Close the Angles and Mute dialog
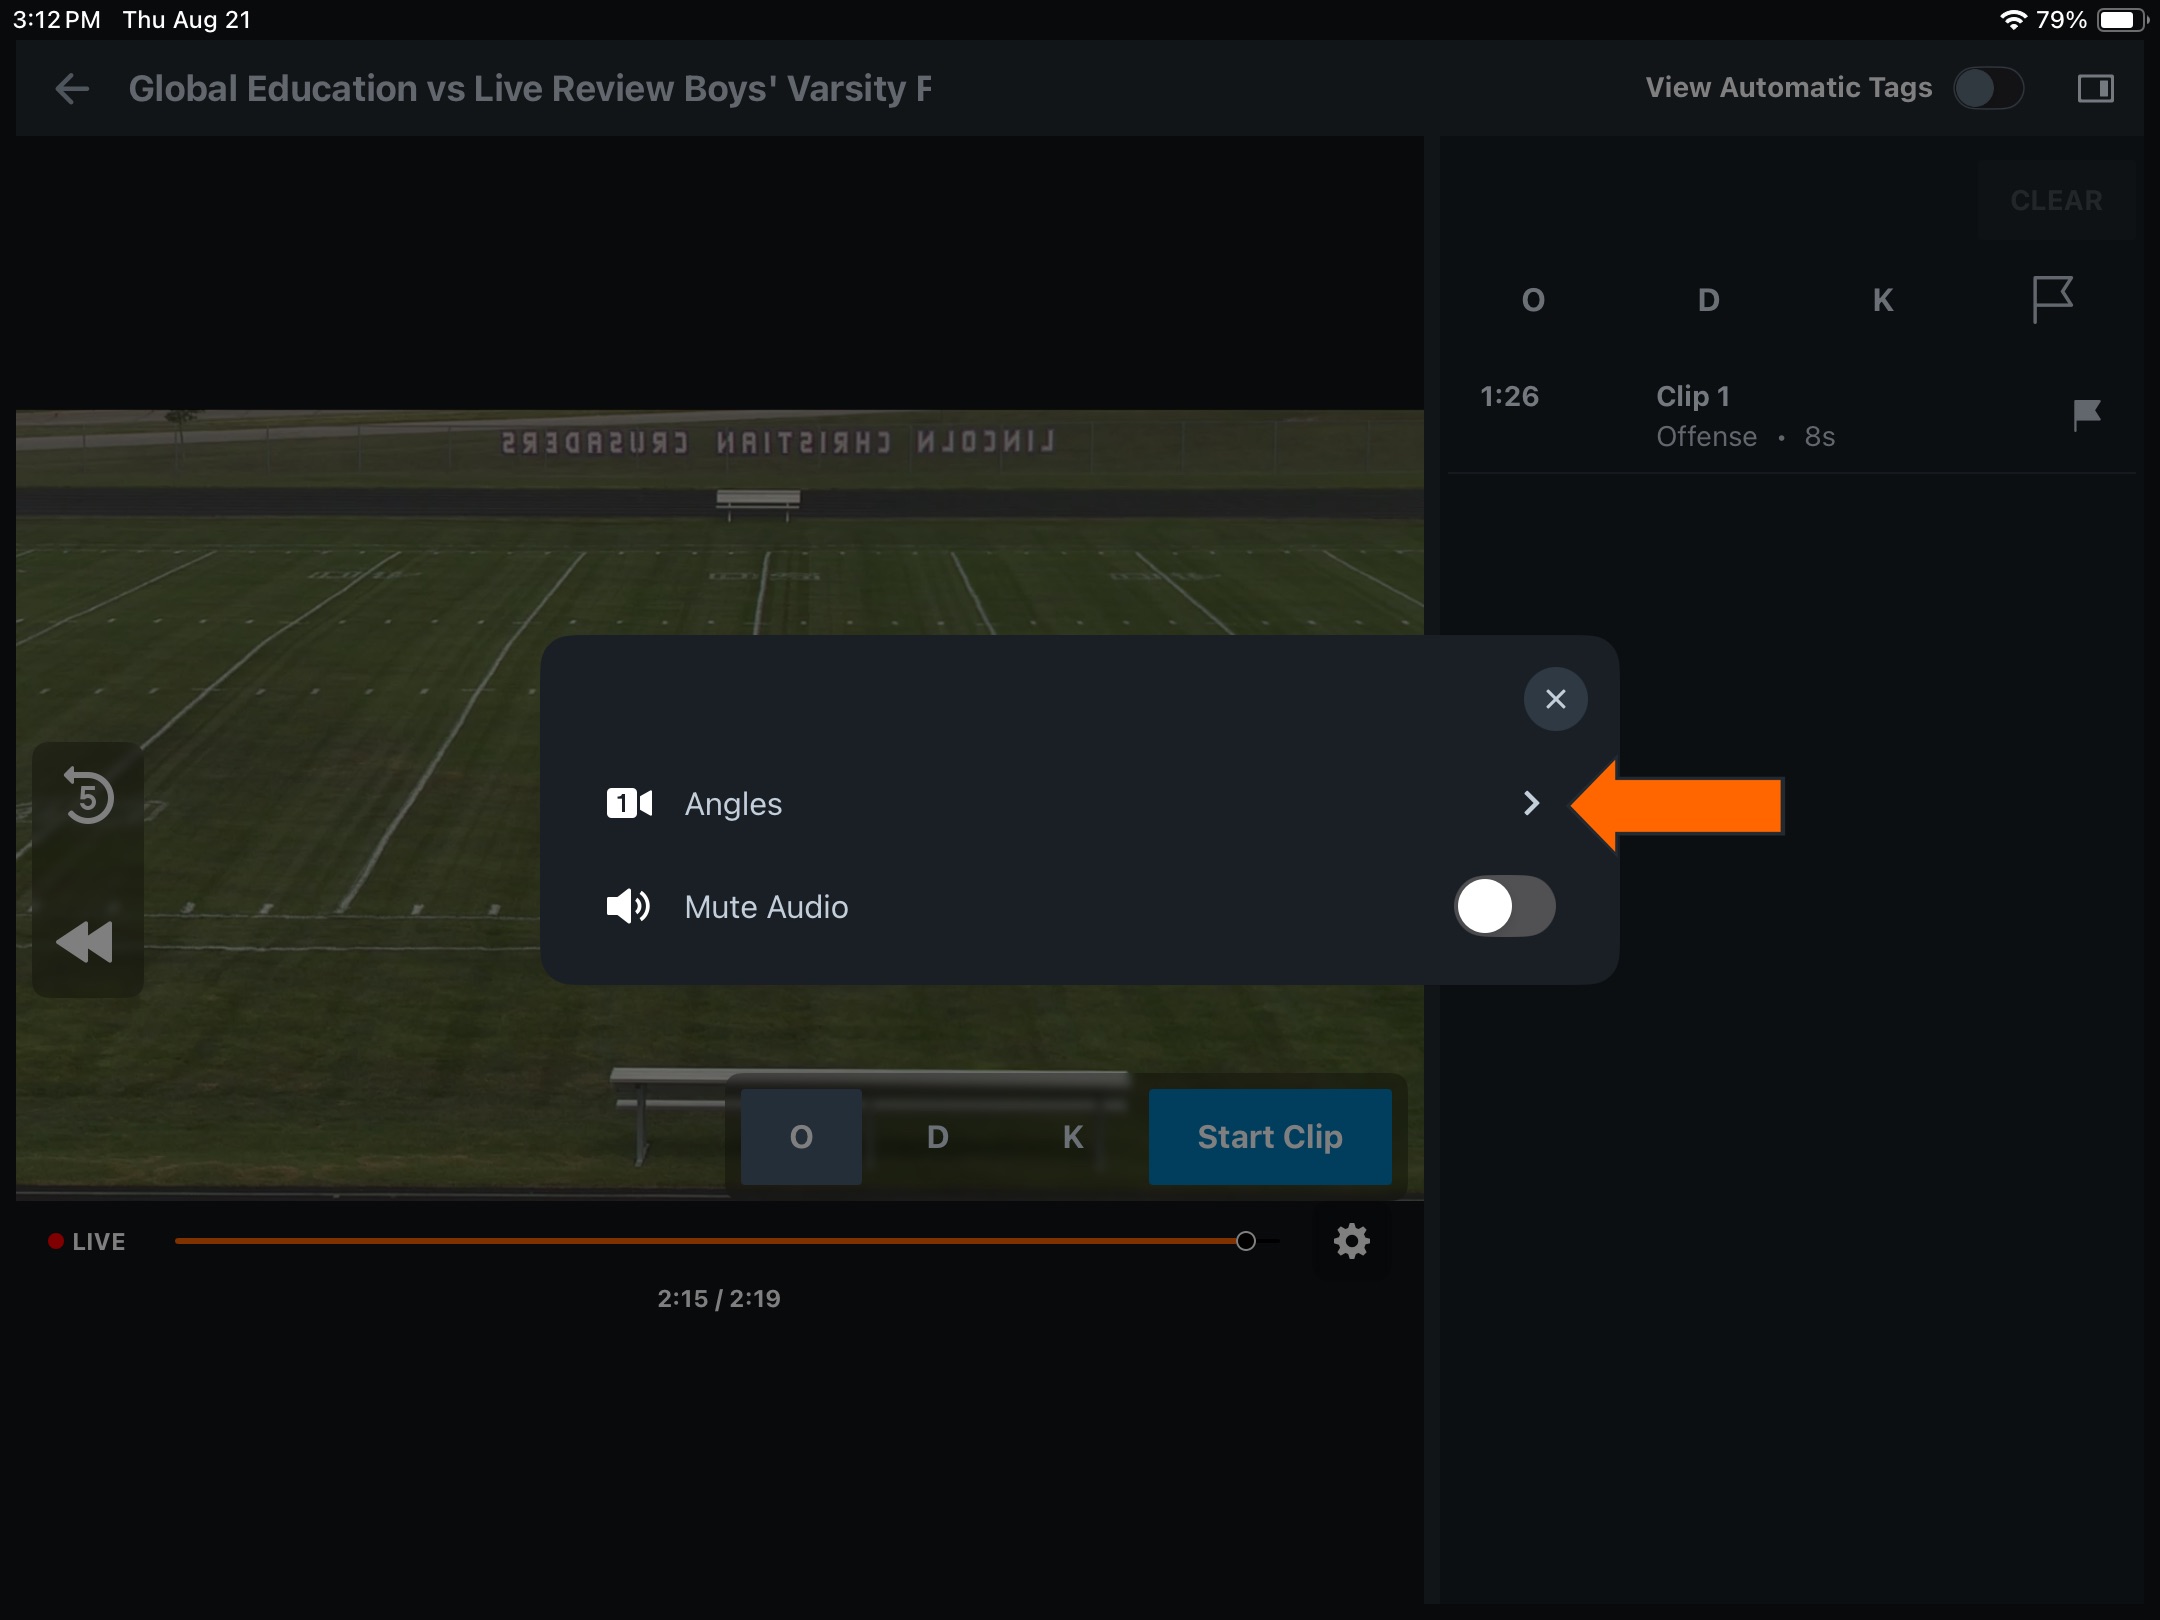Image resolution: width=2160 pixels, height=1620 pixels. click(x=1556, y=699)
